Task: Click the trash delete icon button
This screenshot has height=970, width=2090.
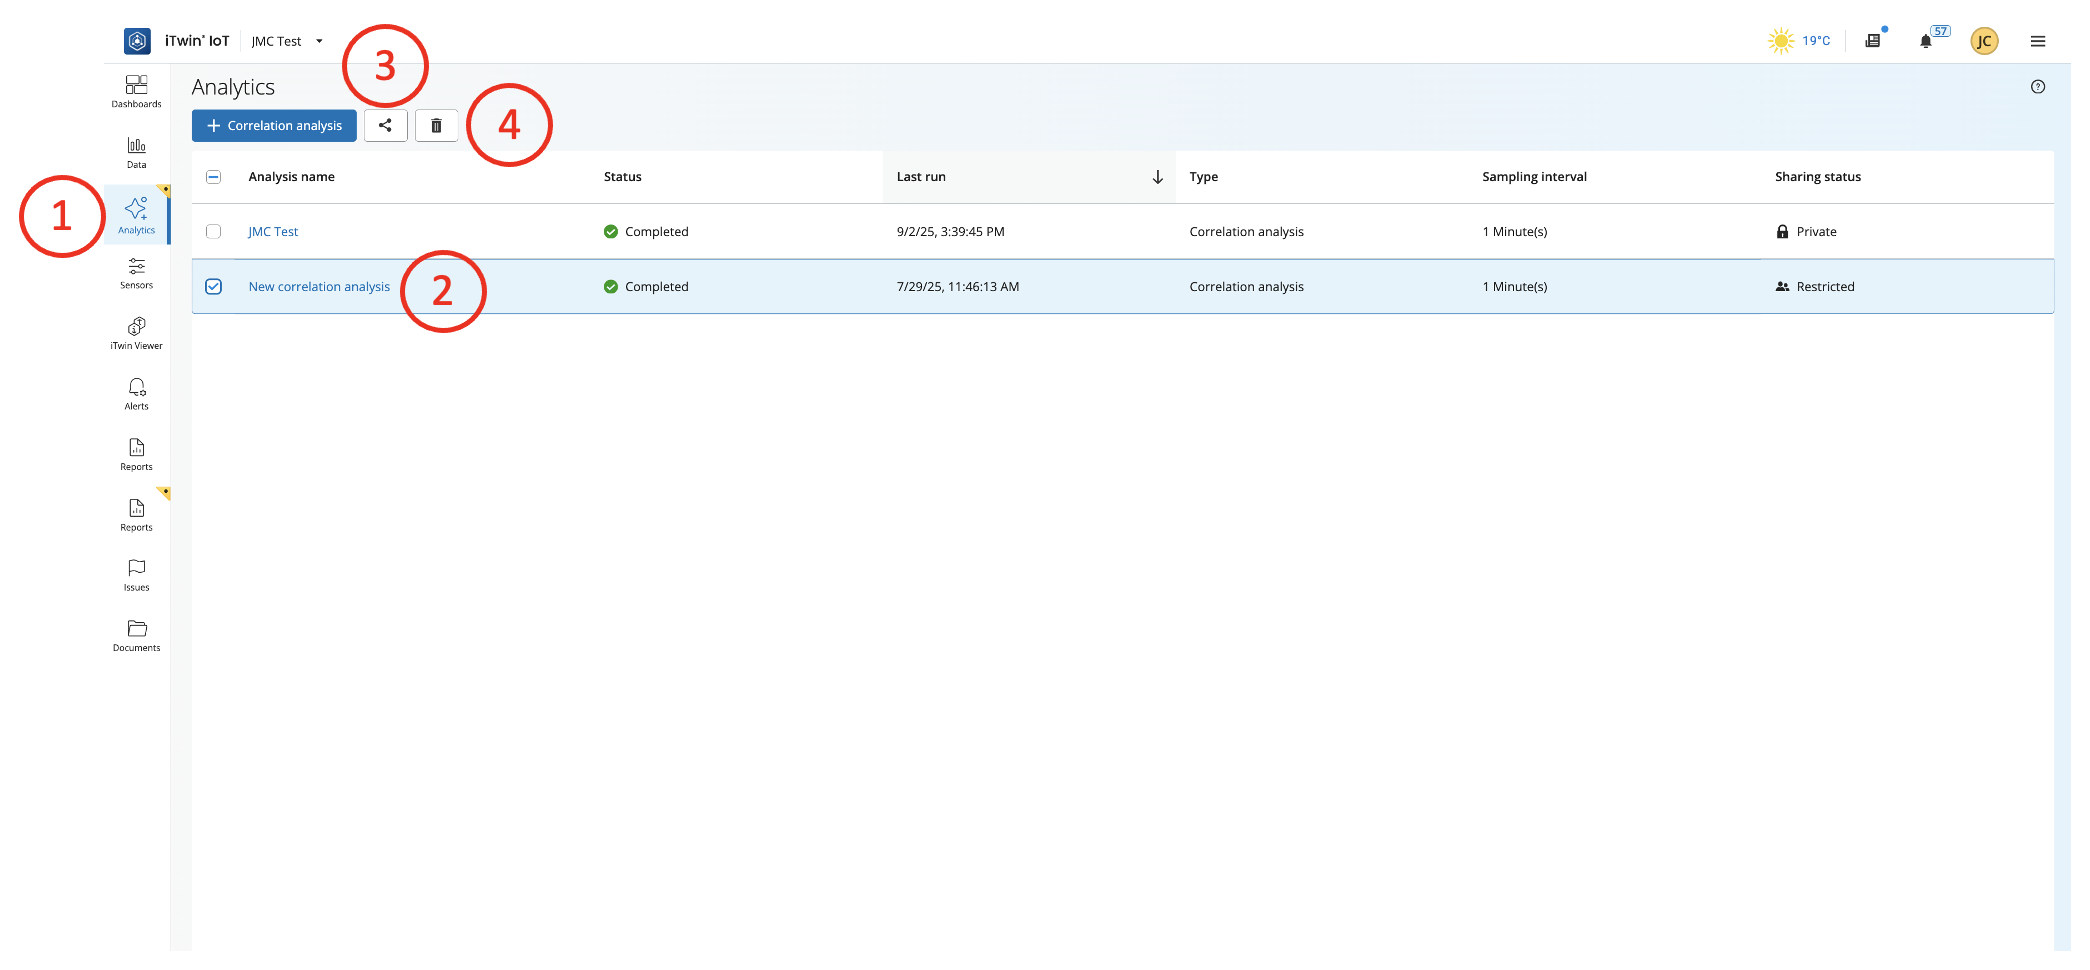Action: [436, 126]
